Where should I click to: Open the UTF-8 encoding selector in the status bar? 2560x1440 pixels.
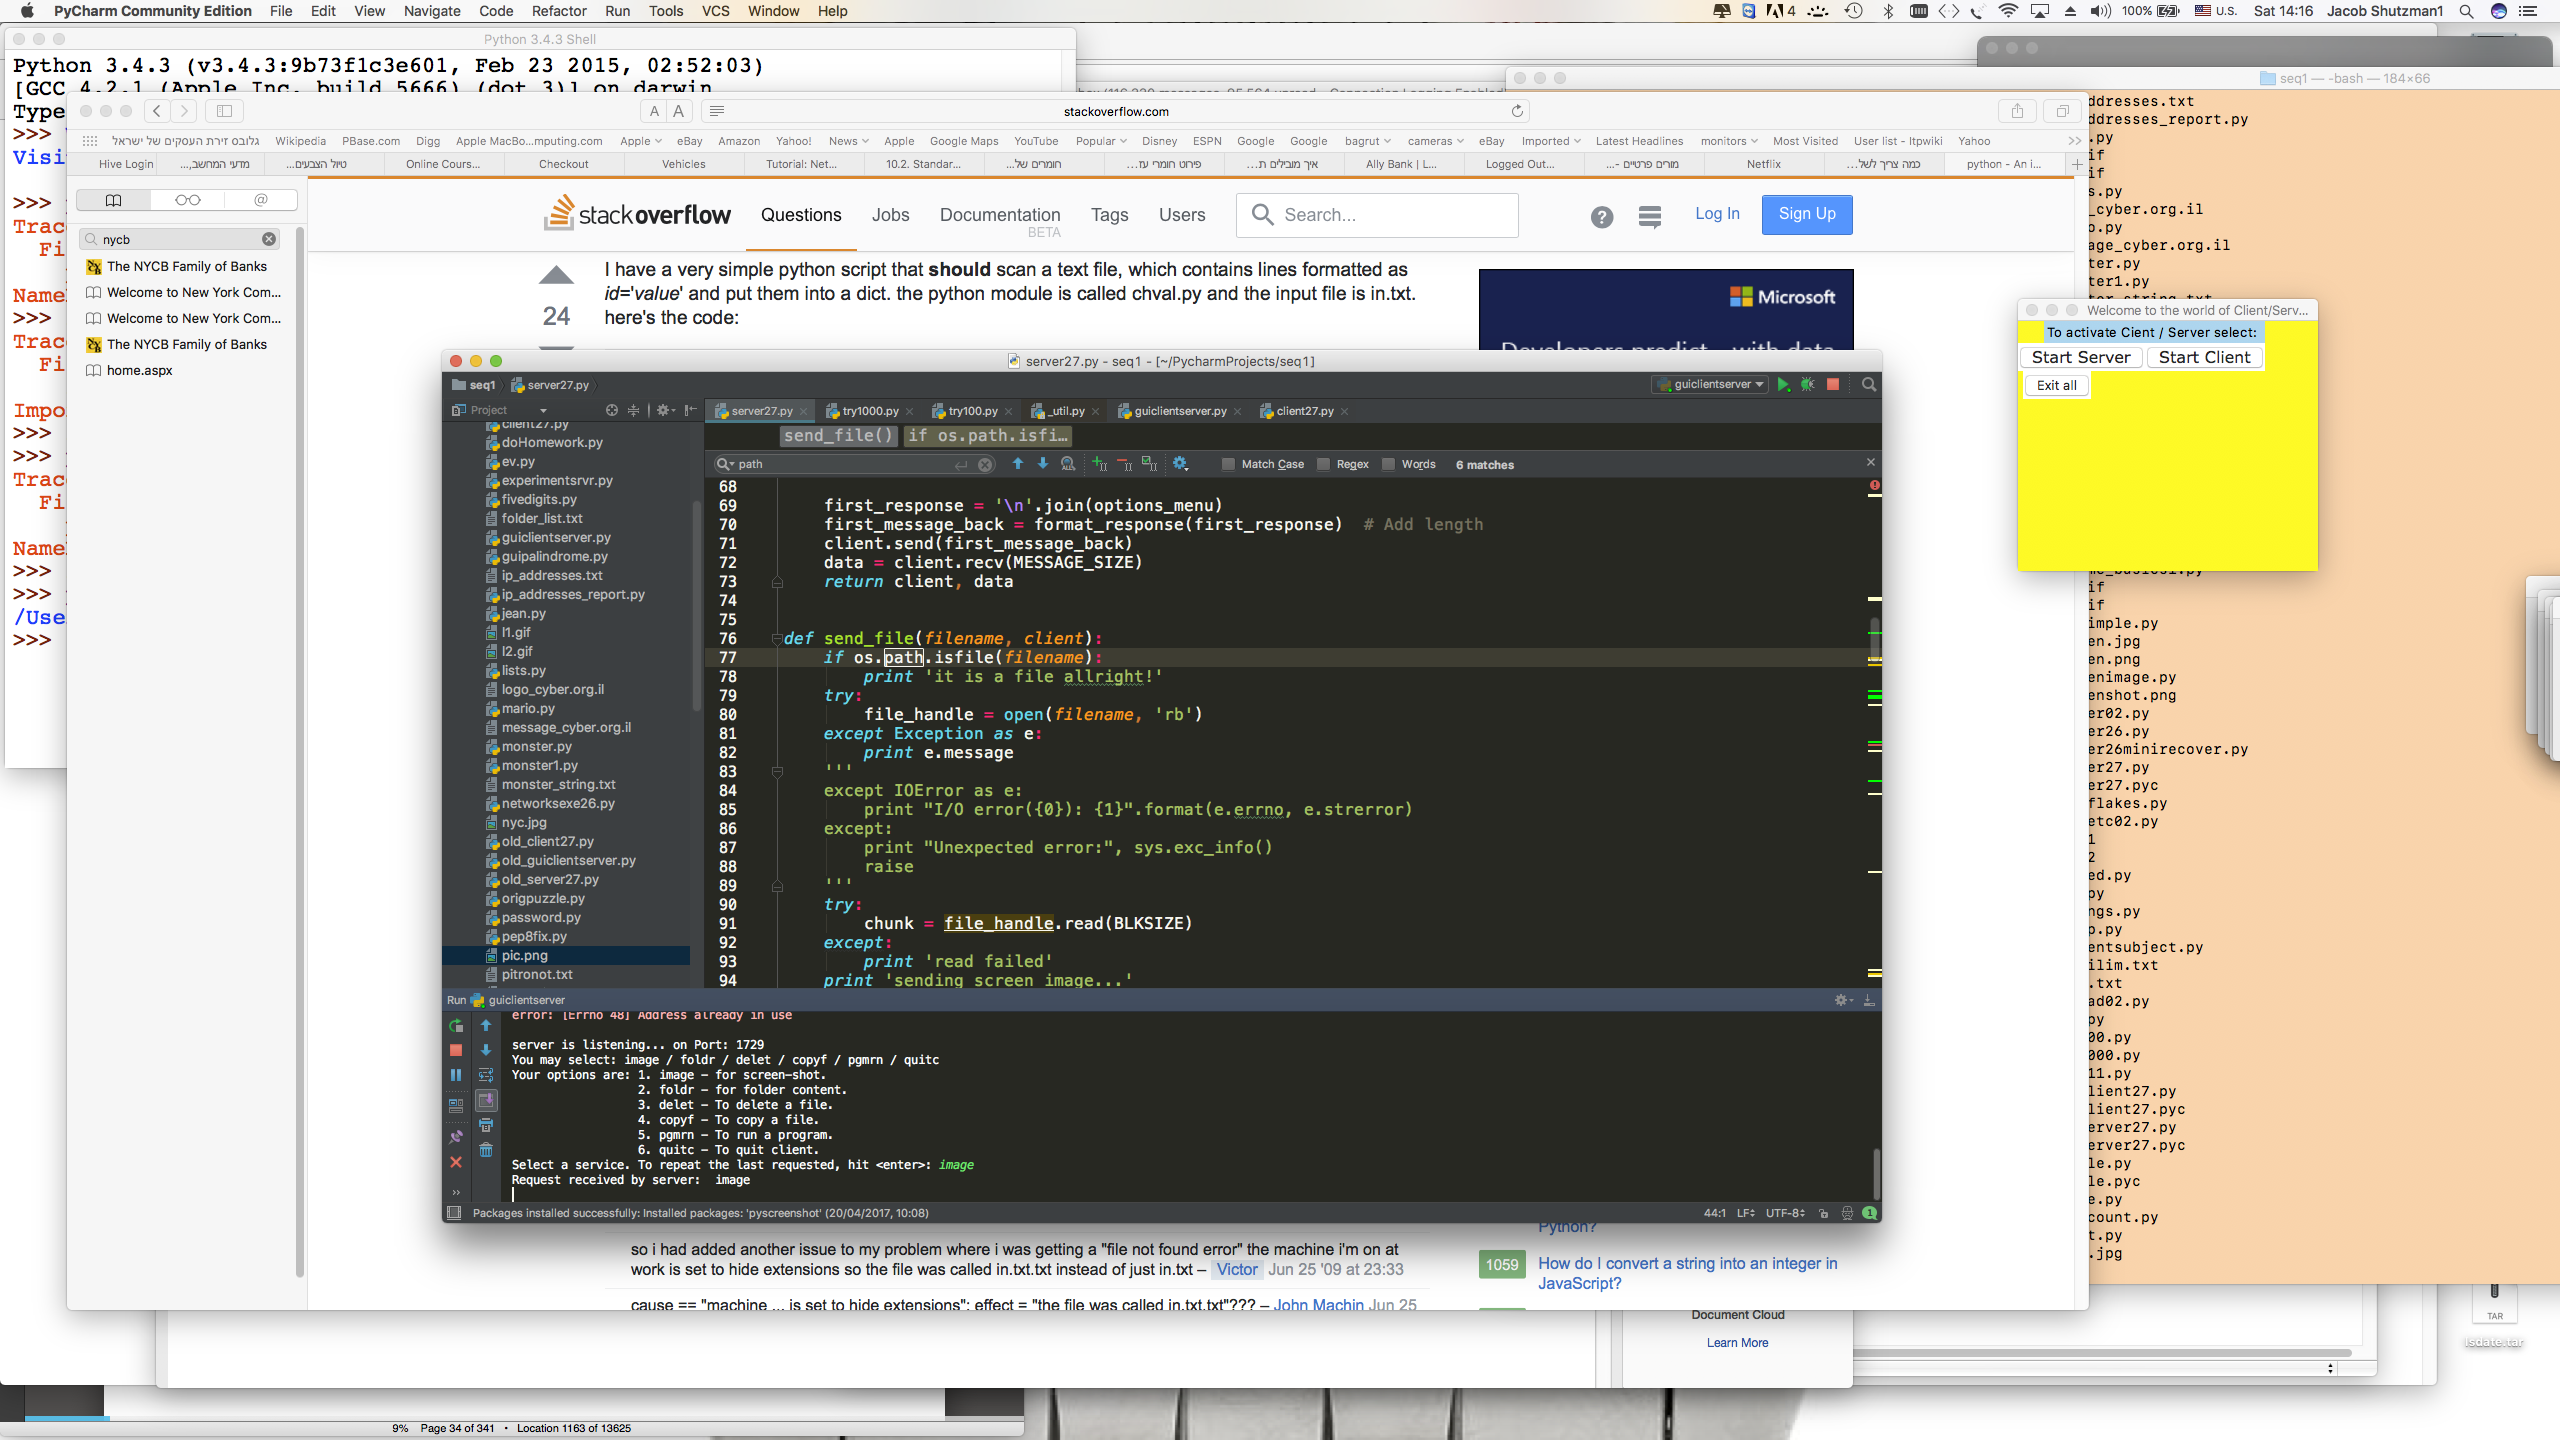point(1784,1213)
